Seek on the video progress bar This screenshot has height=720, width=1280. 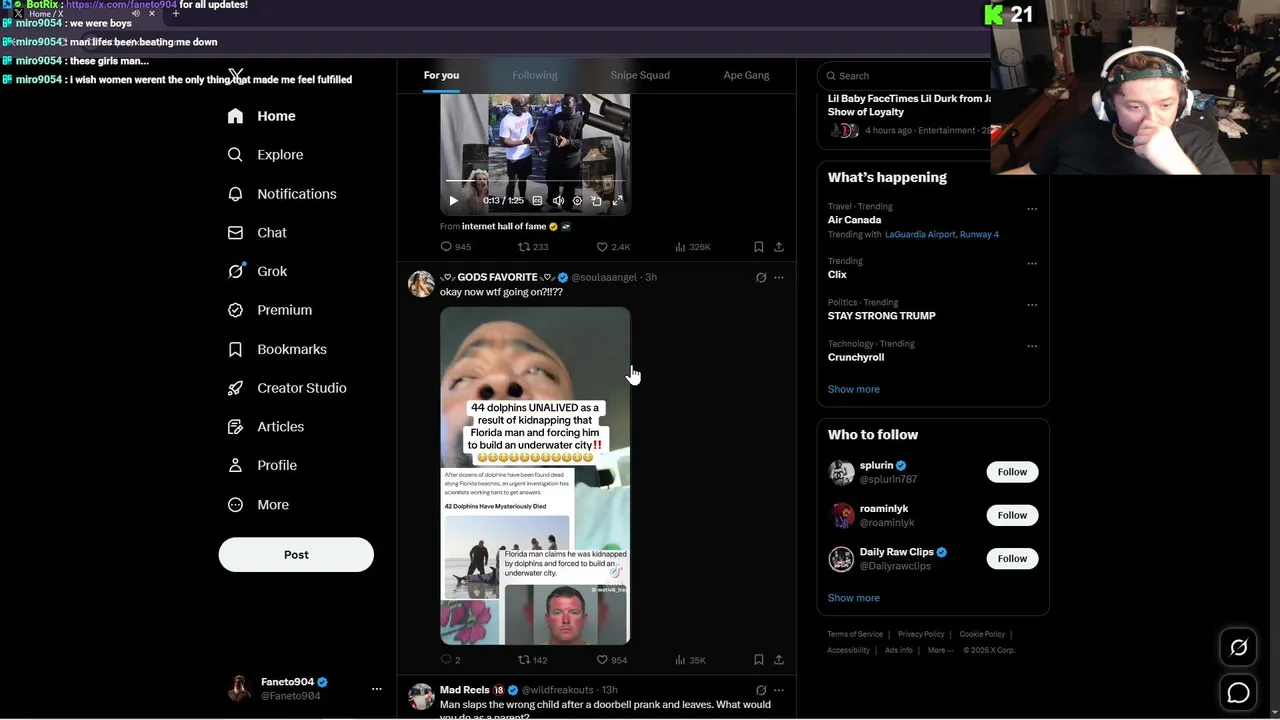pyautogui.click(x=535, y=181)
